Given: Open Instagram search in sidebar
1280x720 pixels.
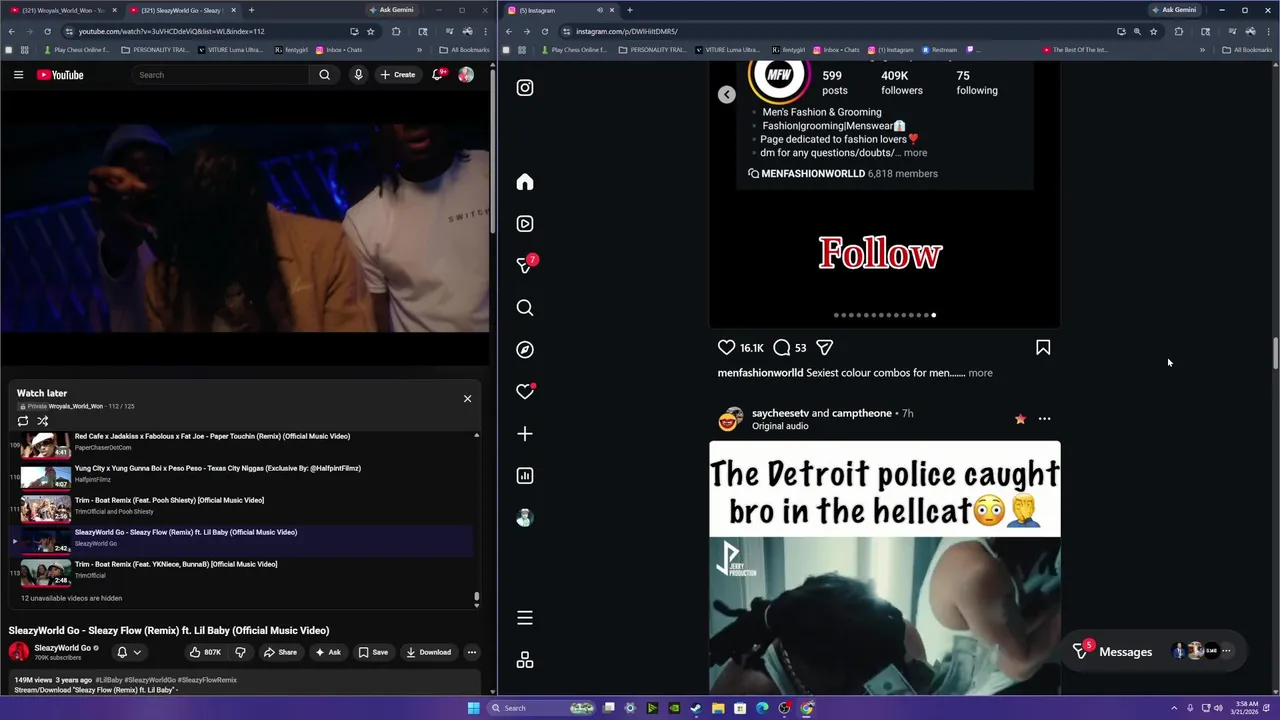Looking at the screenshot, I should (525, 308).
